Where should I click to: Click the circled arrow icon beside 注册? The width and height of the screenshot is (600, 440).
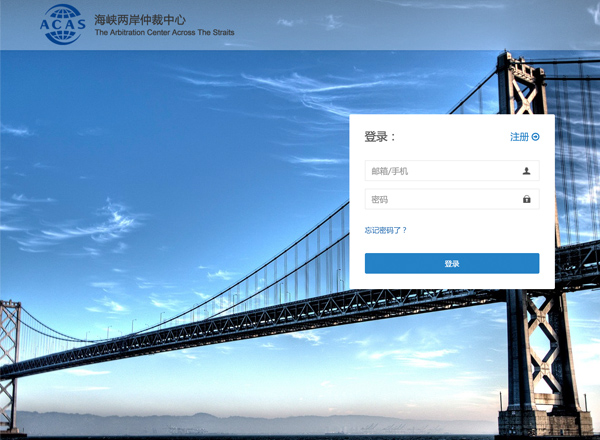(x=536, y=137)
